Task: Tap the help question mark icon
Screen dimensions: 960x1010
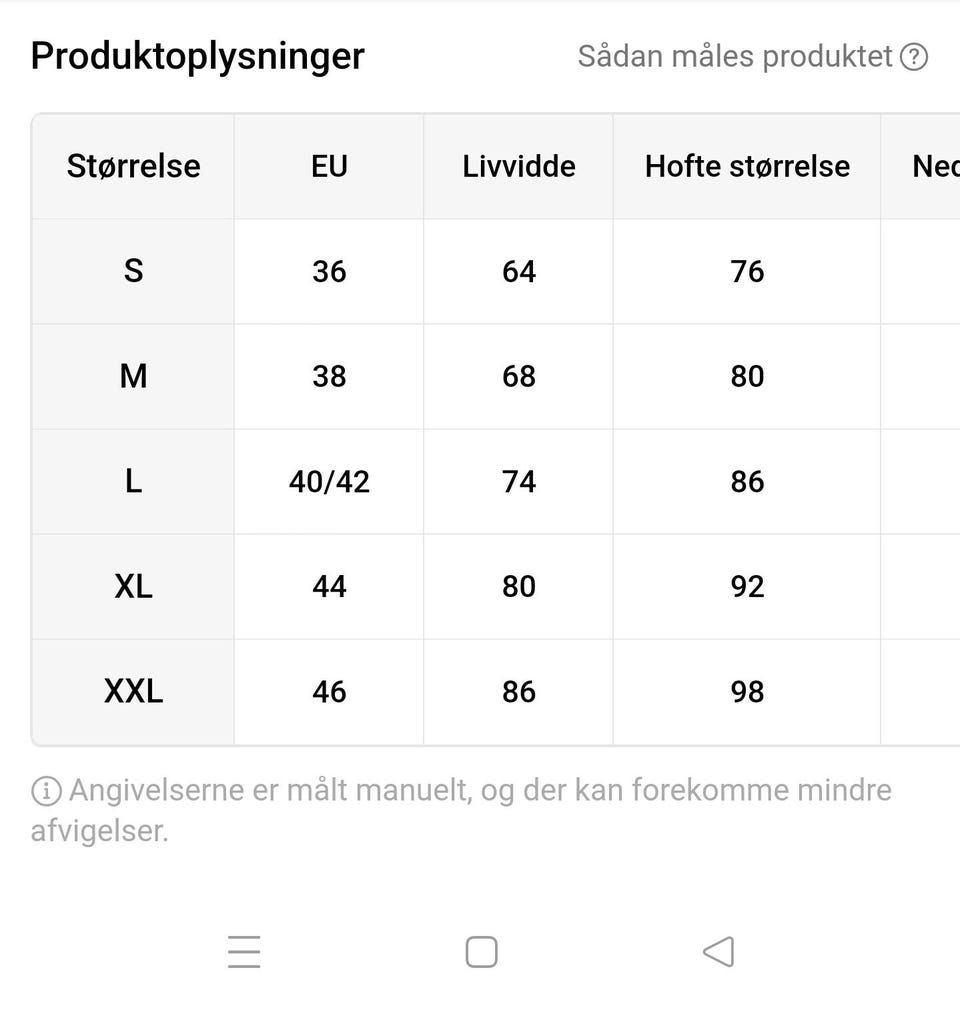Action: pos(914,57)
